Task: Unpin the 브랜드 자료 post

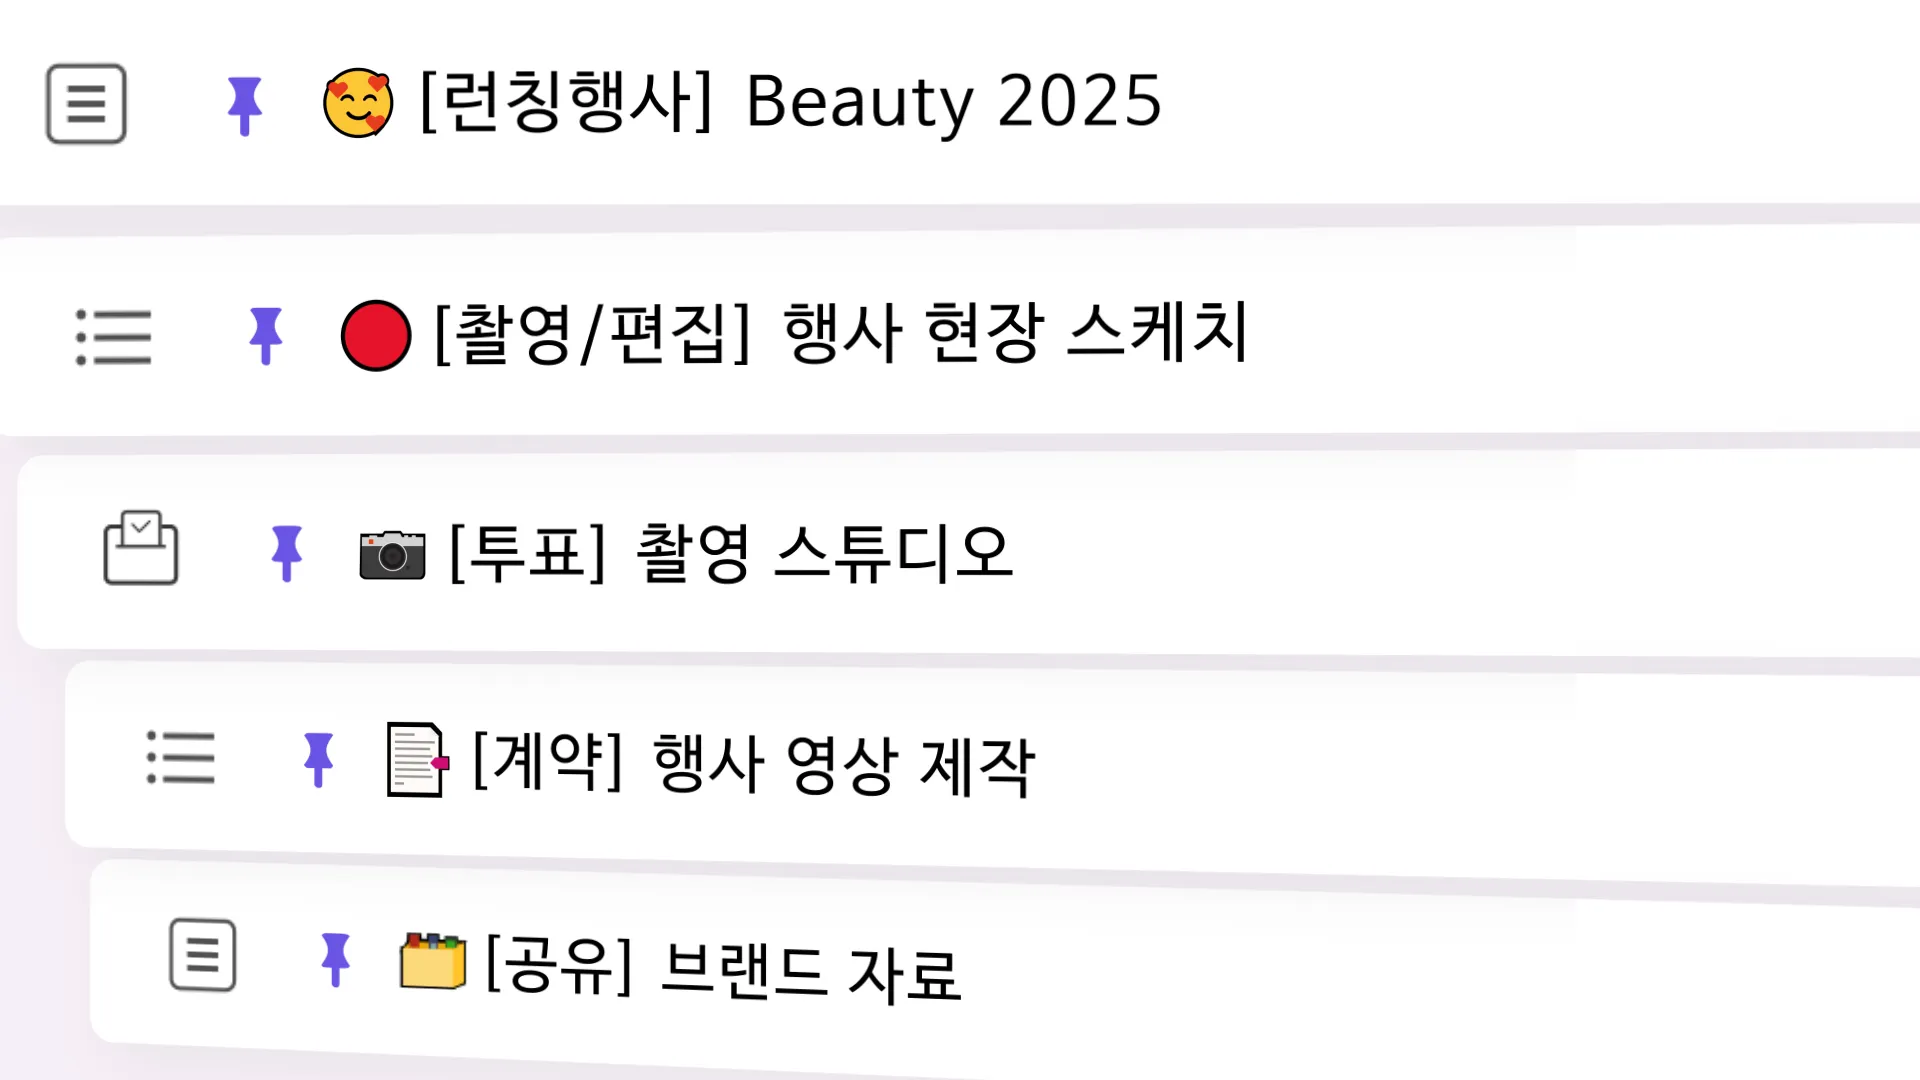Action: point(335,960)
